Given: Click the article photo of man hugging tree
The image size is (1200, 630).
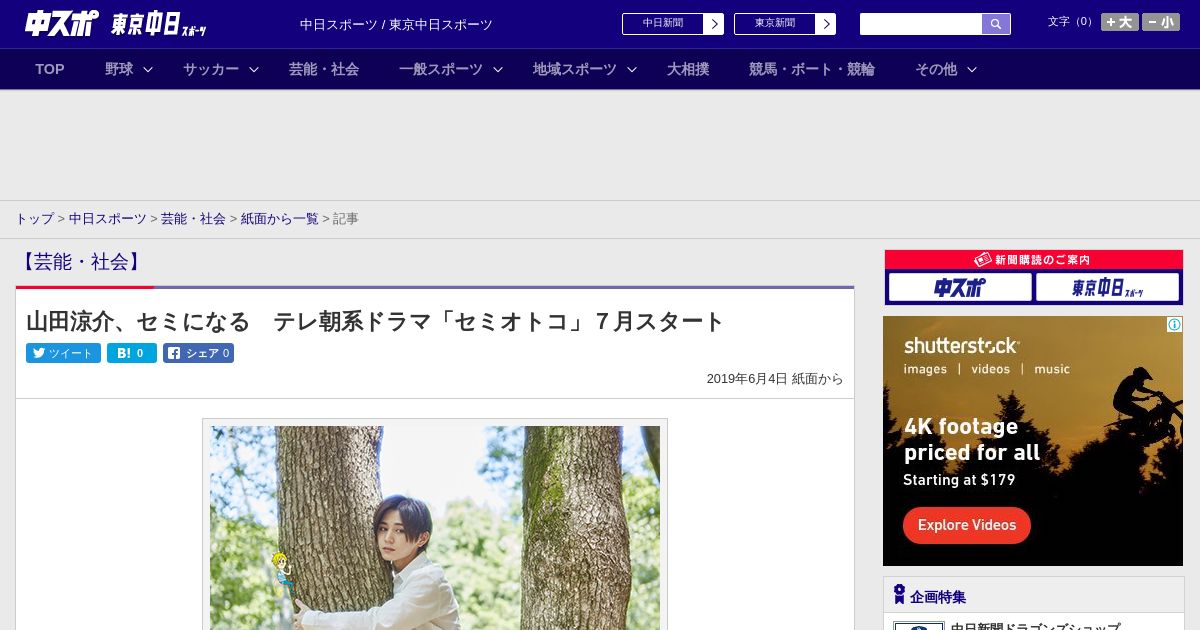Looking at the screenshot, I should 435,526.
